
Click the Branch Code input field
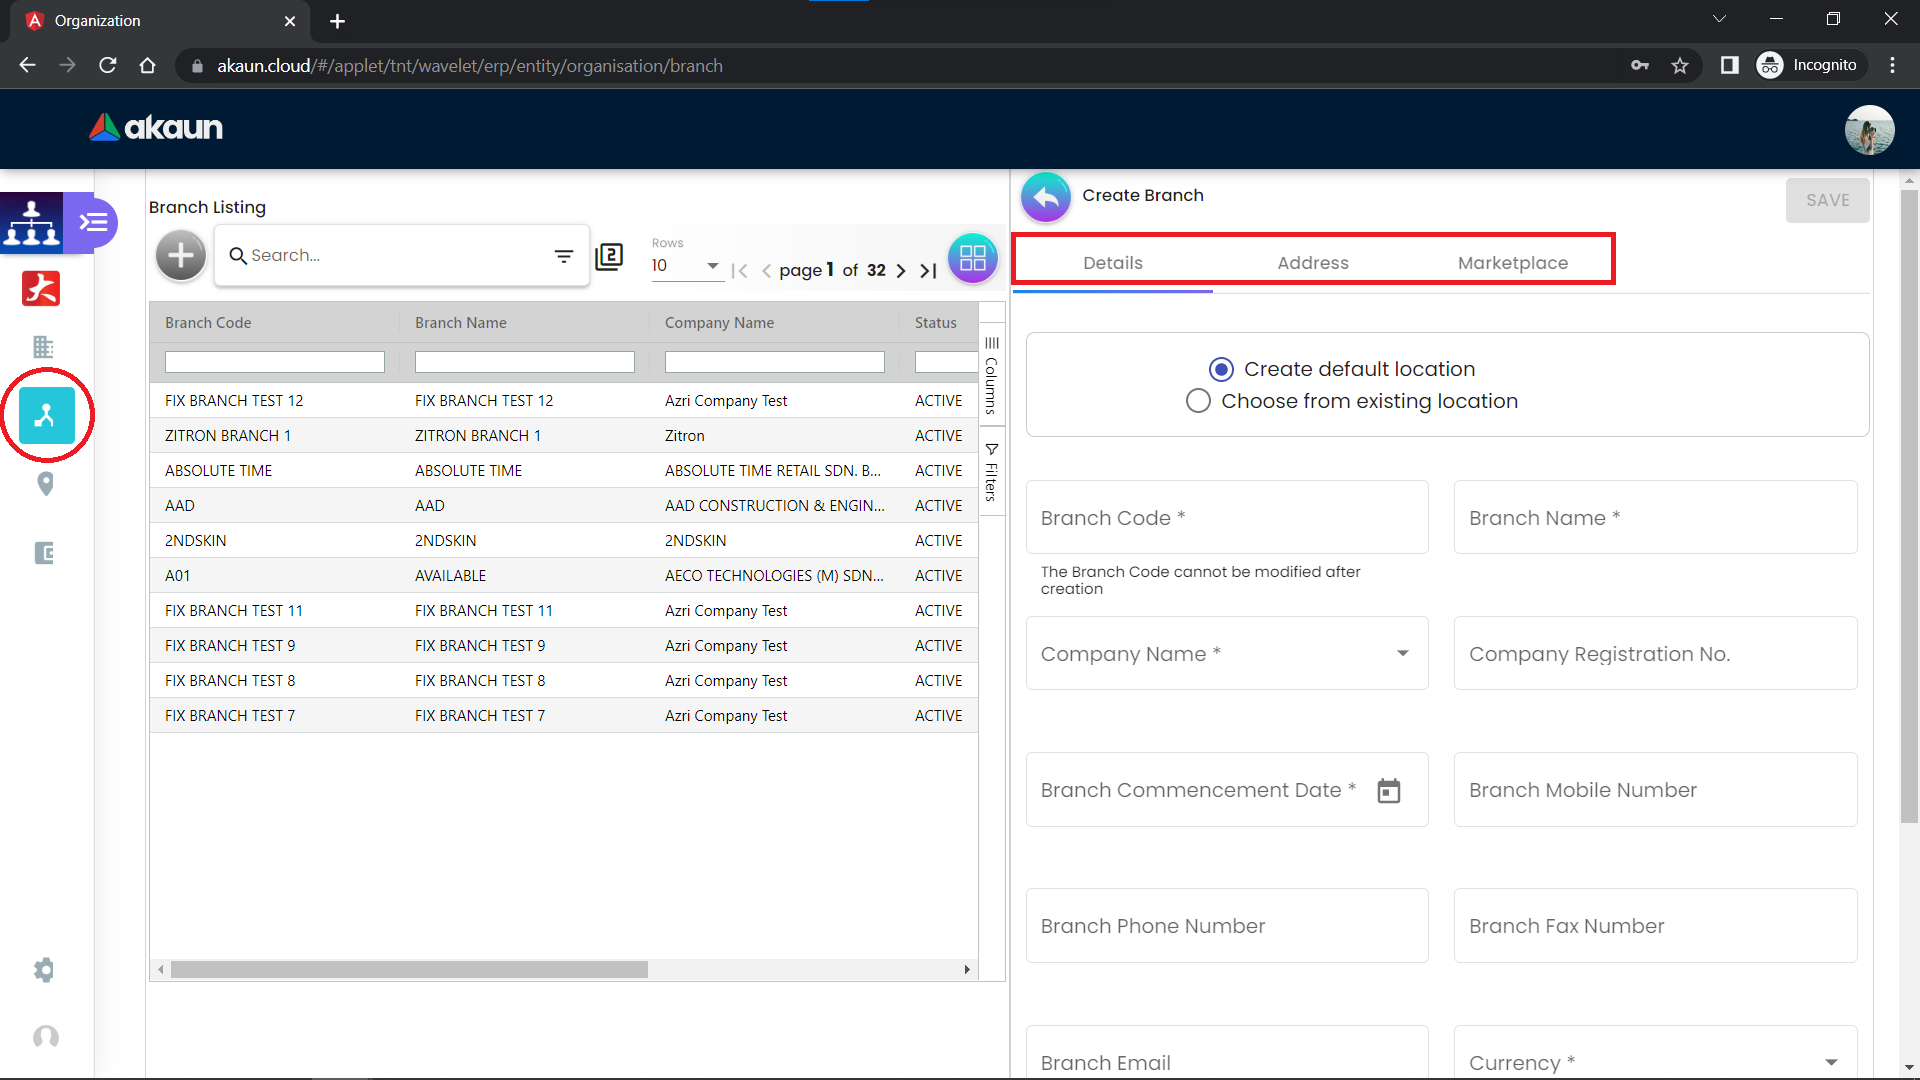[x=1226, y=518]
